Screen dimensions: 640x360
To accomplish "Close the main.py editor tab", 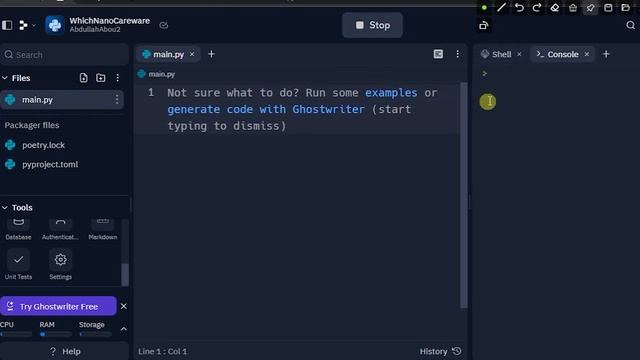I will 192,54.
